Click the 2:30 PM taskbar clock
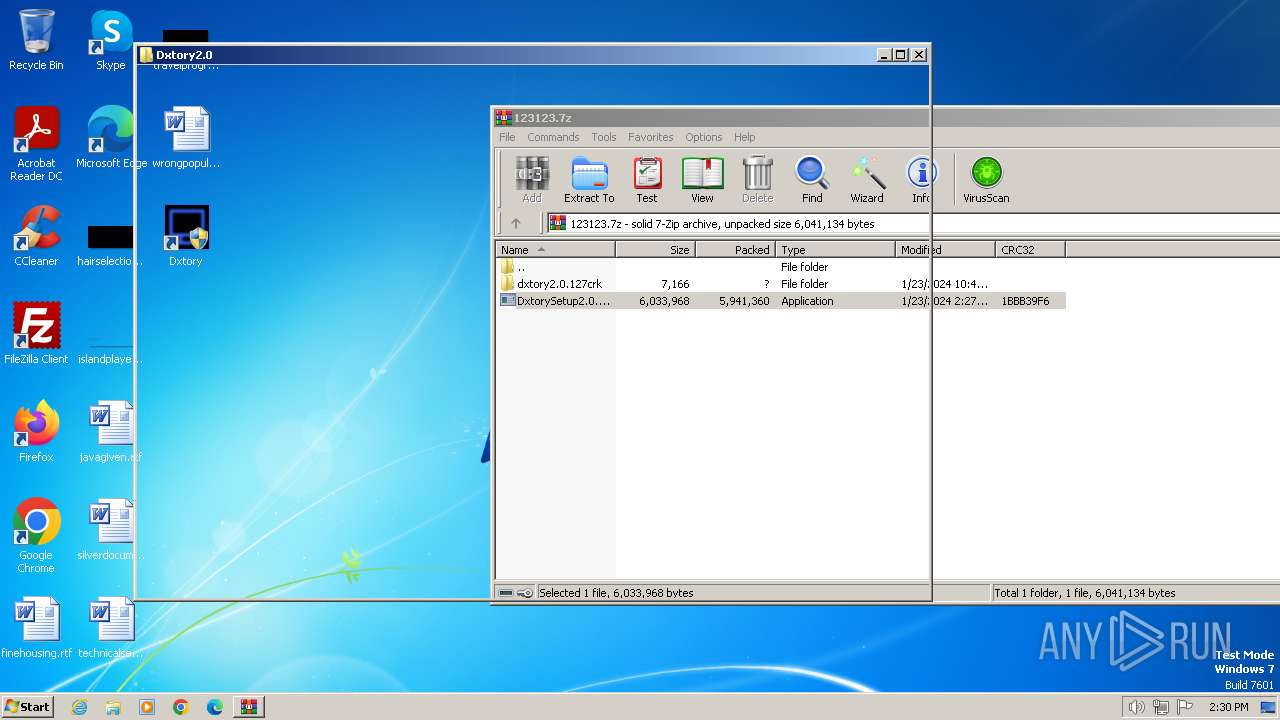The height and width of the screenshot is (720, 1280). (1228, 707)
